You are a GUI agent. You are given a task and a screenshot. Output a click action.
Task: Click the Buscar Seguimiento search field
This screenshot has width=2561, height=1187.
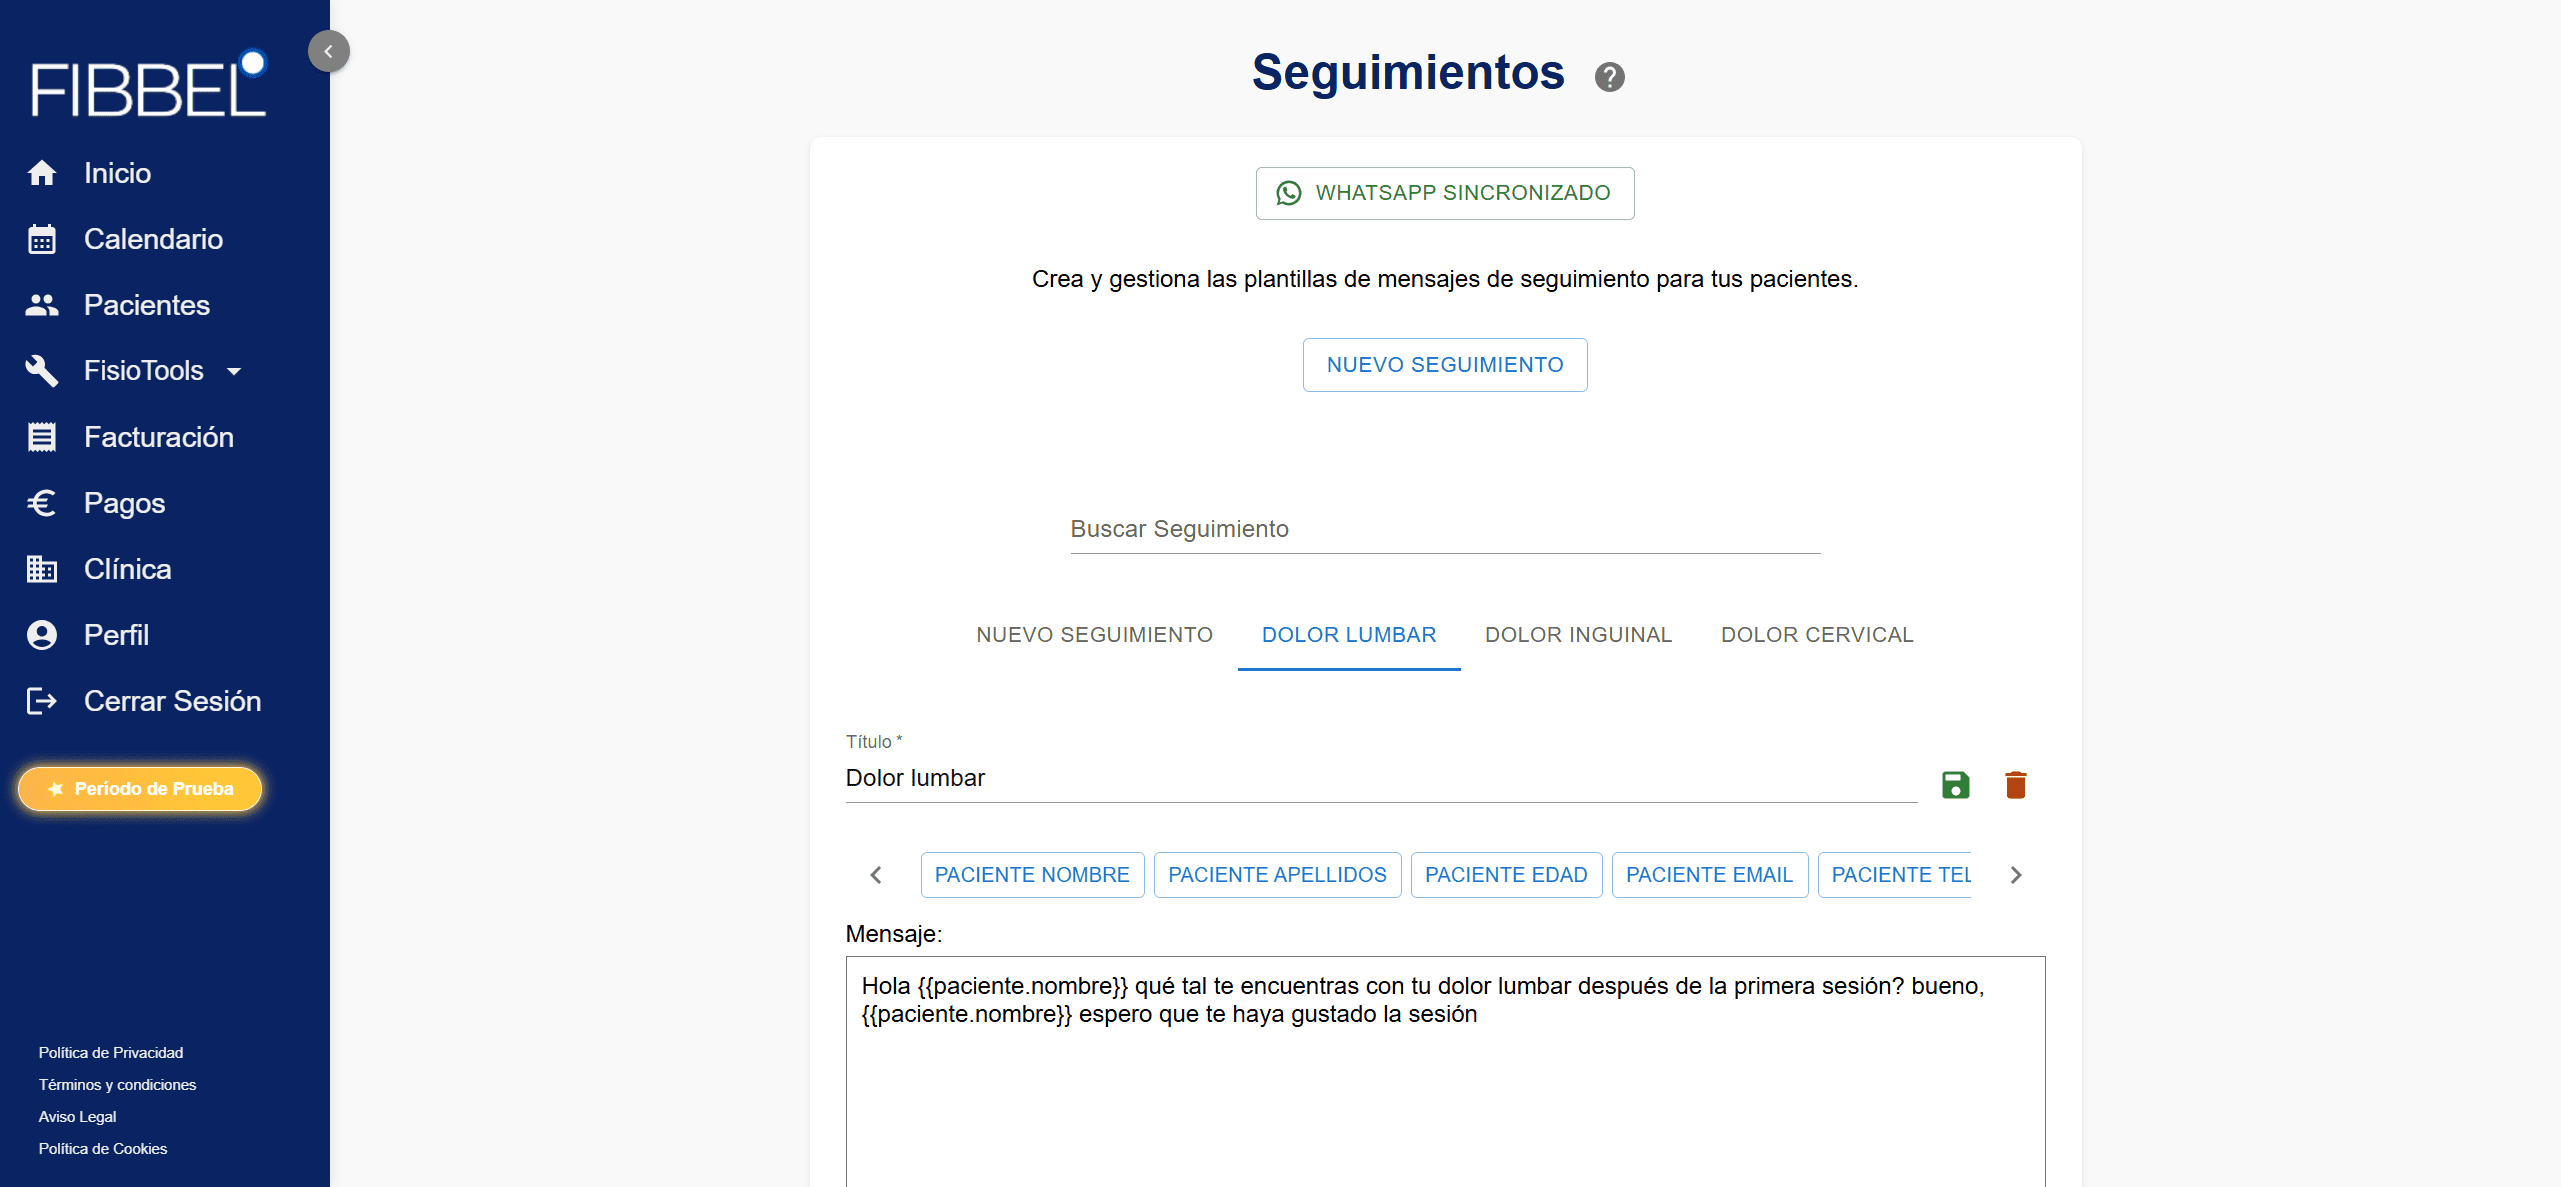(x=1444, y=529)
